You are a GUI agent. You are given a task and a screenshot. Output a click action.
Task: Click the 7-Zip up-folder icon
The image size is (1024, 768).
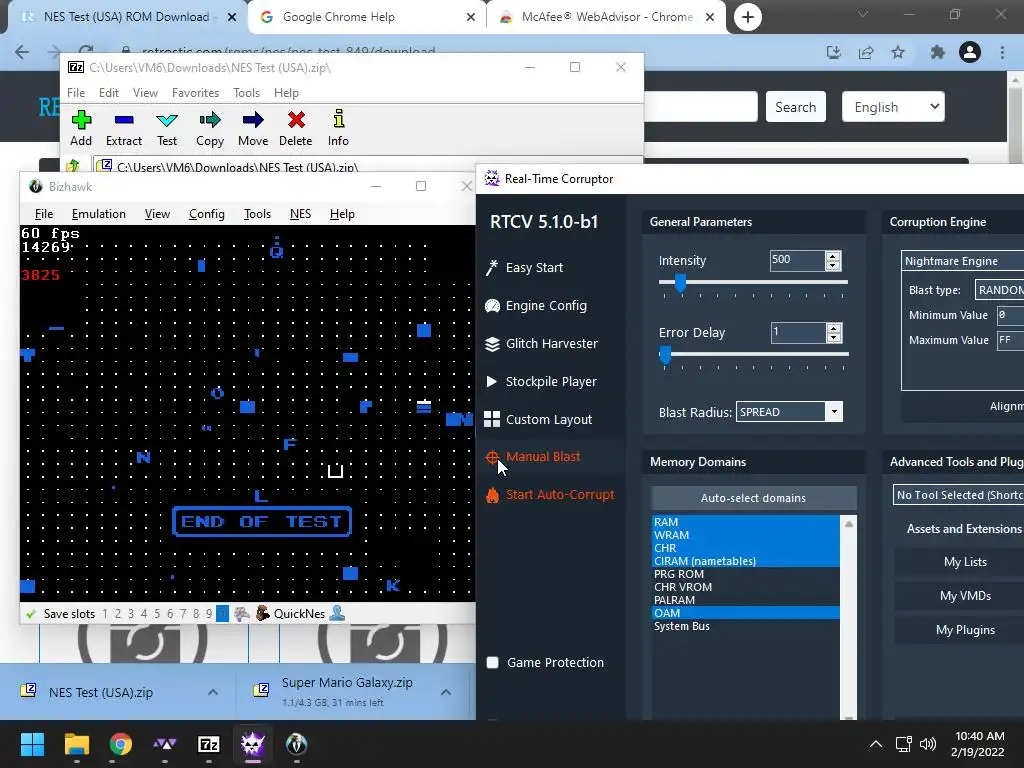pos(73,166)
